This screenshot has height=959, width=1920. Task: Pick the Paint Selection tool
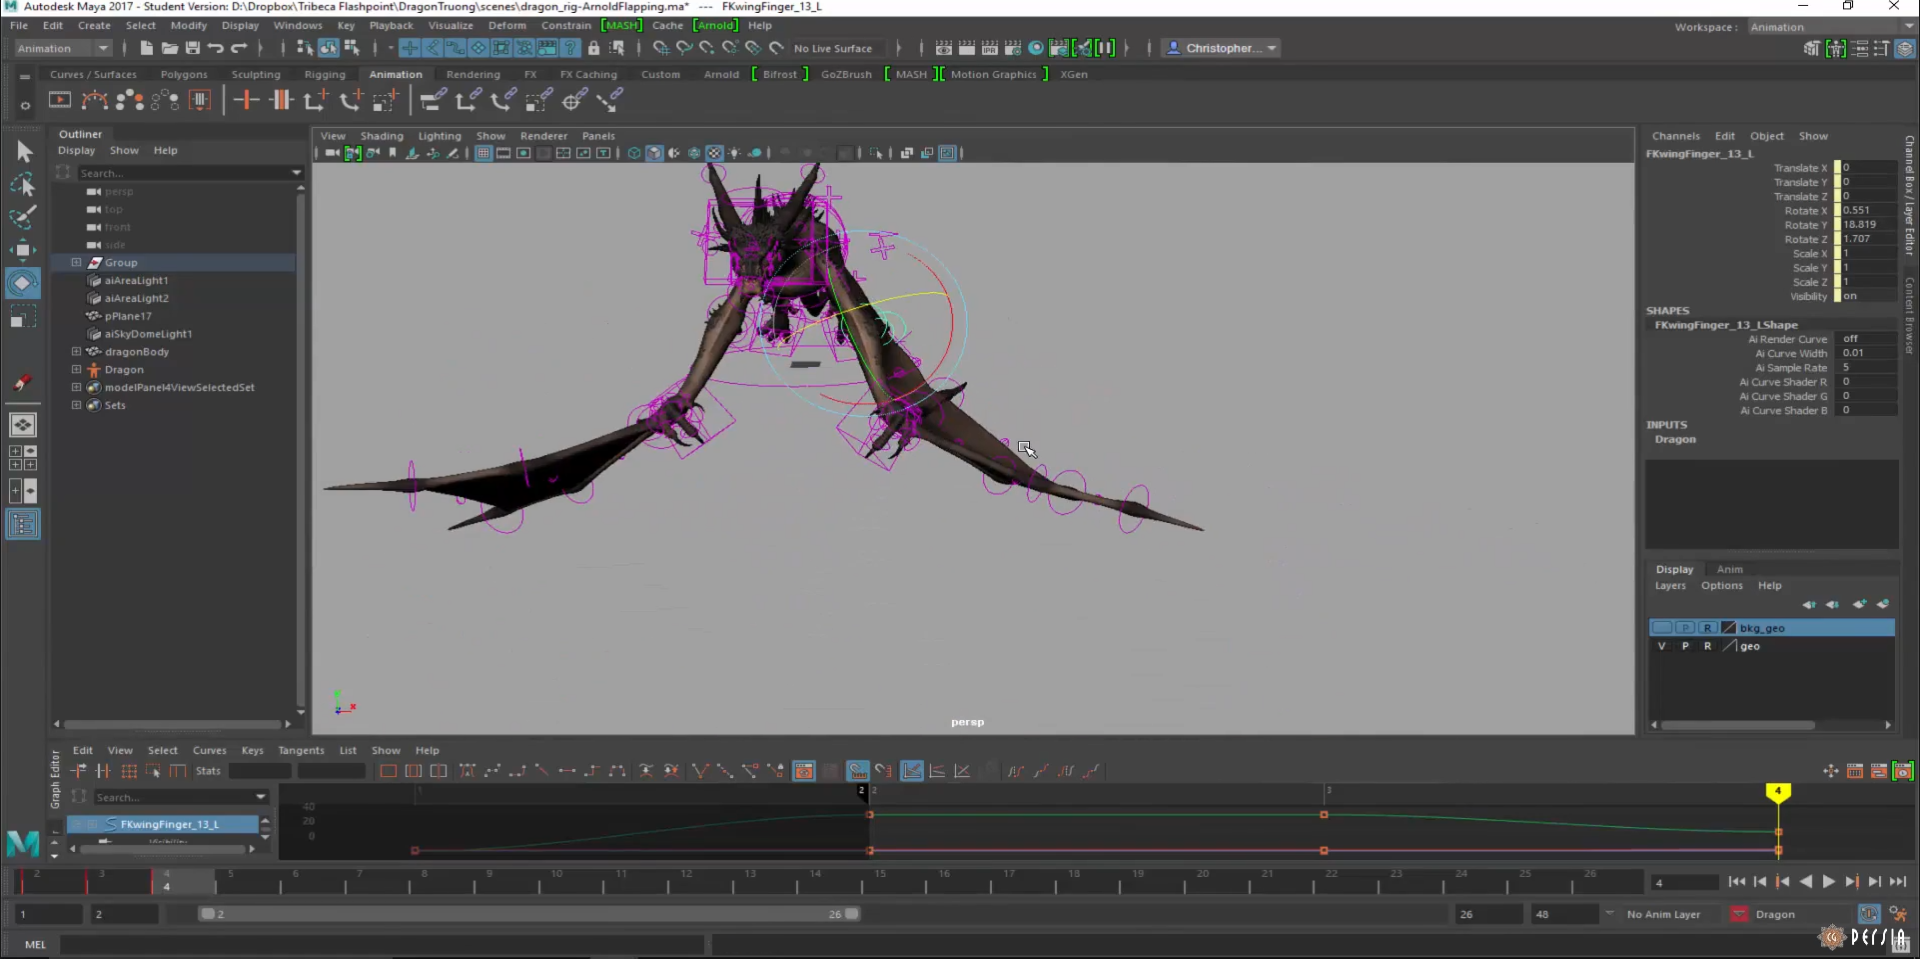pyautogui.click(x=24, y=217)
